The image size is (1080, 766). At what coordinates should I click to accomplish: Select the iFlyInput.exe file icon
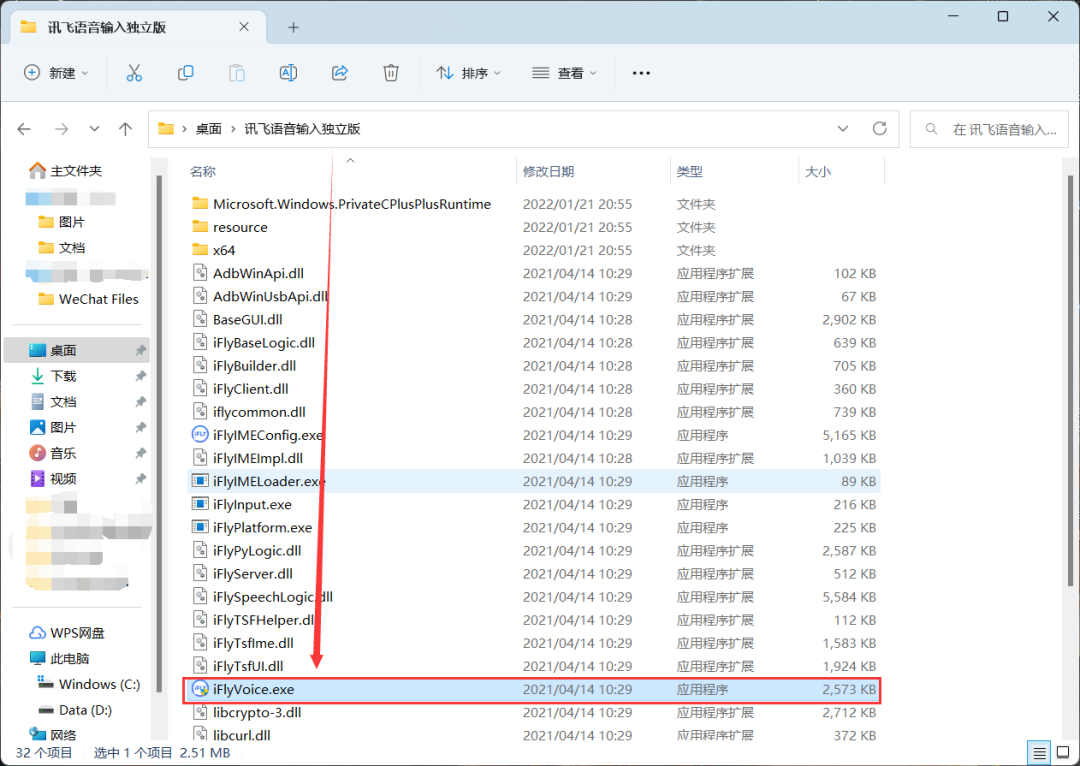200,504
